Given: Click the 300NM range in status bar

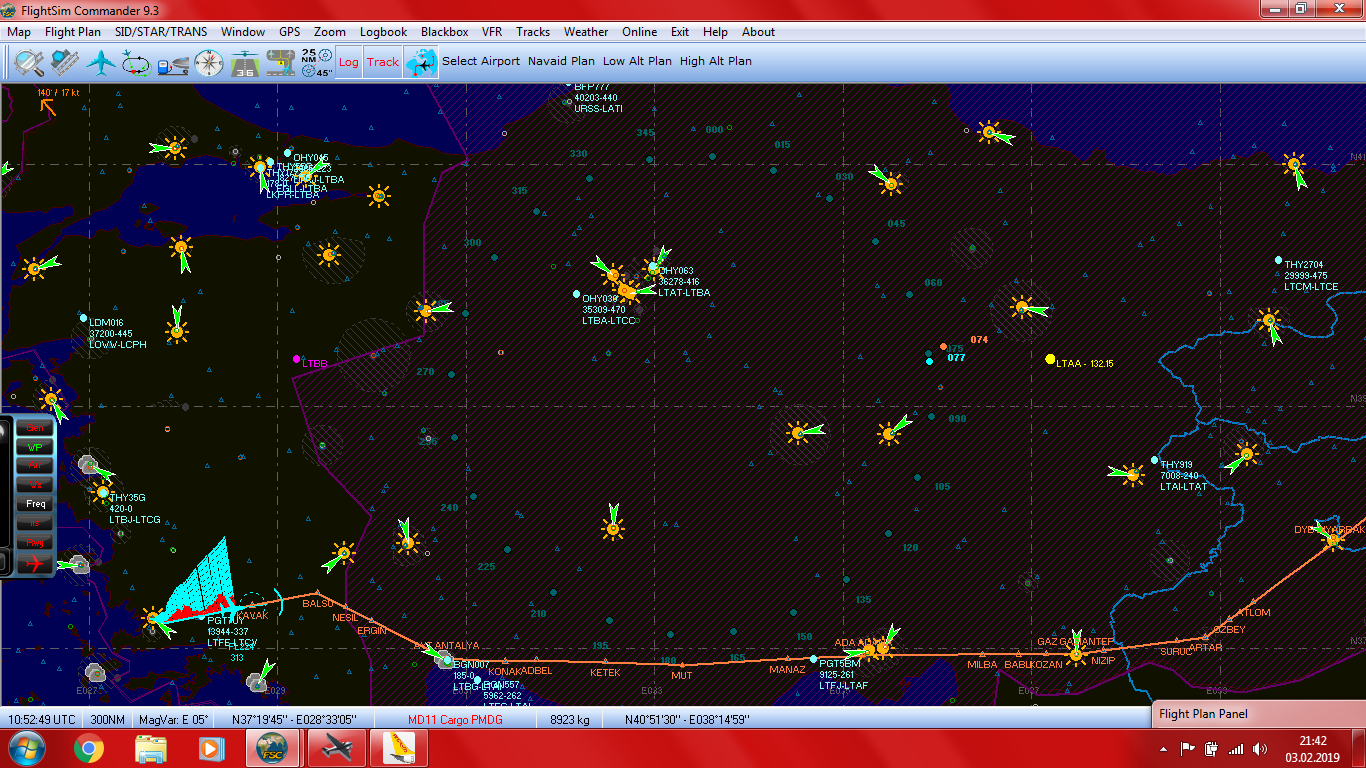Looking at the screenshot, I should point(107,720).
